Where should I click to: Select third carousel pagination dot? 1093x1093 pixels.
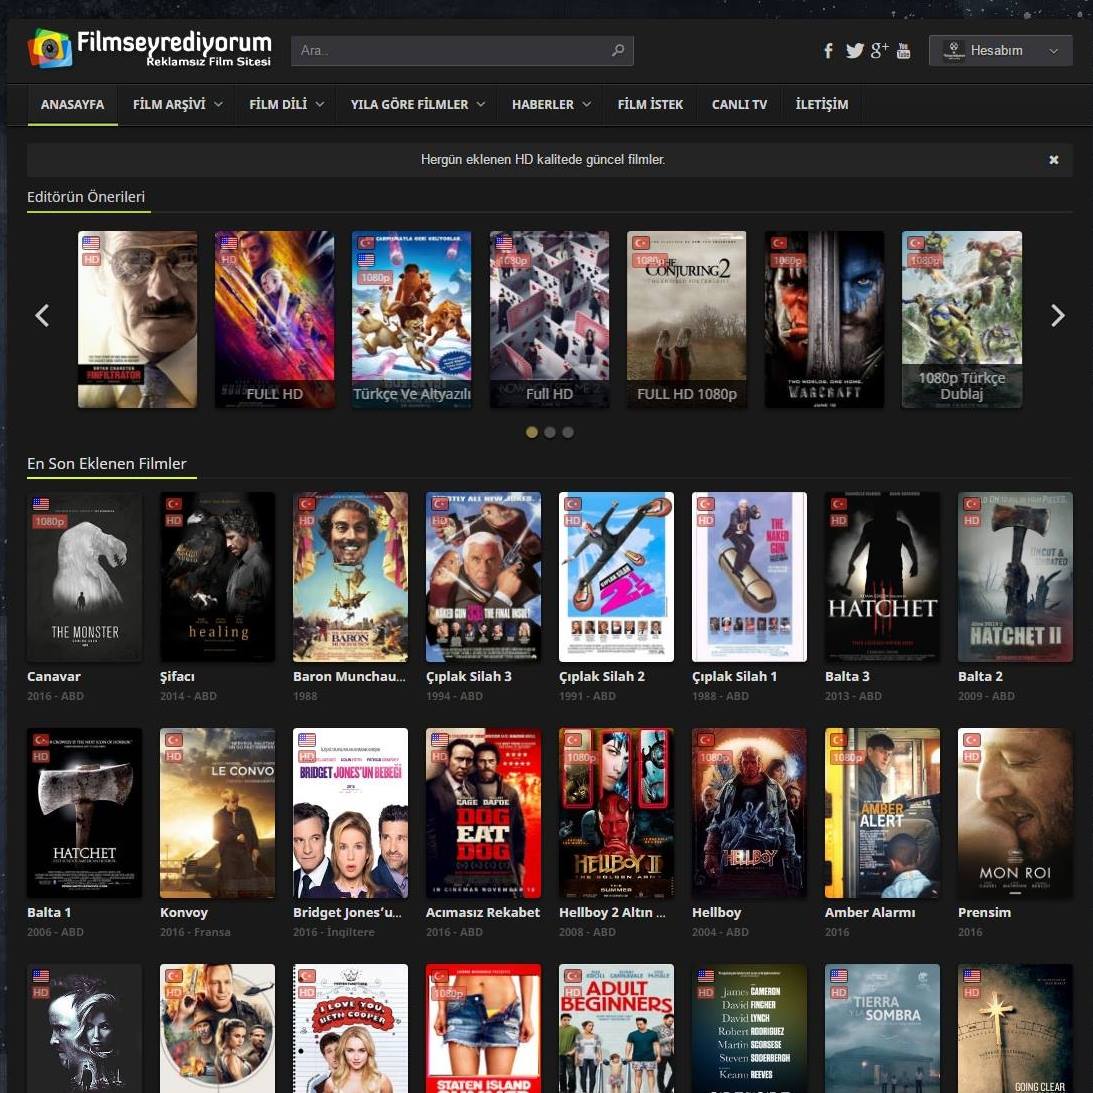point(568,432)
